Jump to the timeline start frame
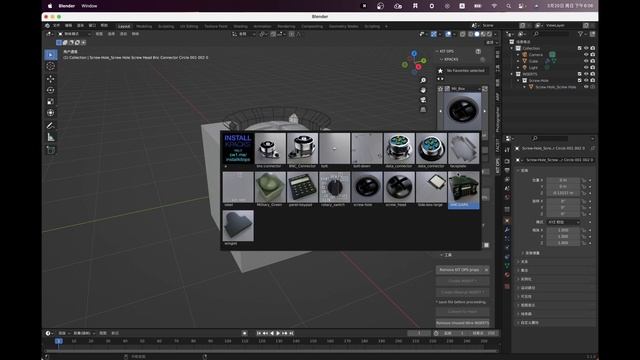Viewport: 640px width, 360px height. tap(259, 333)
